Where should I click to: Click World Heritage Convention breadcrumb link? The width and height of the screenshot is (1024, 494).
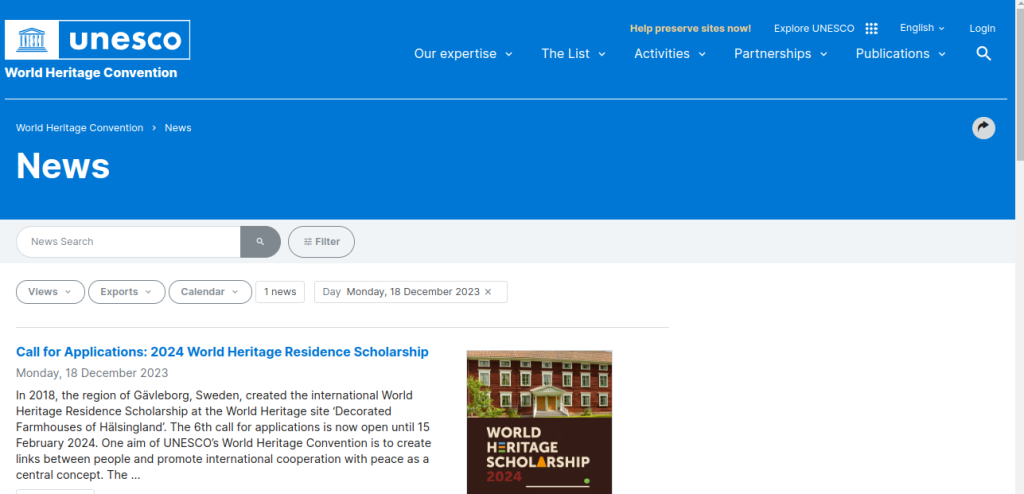[x=80, y=128]
